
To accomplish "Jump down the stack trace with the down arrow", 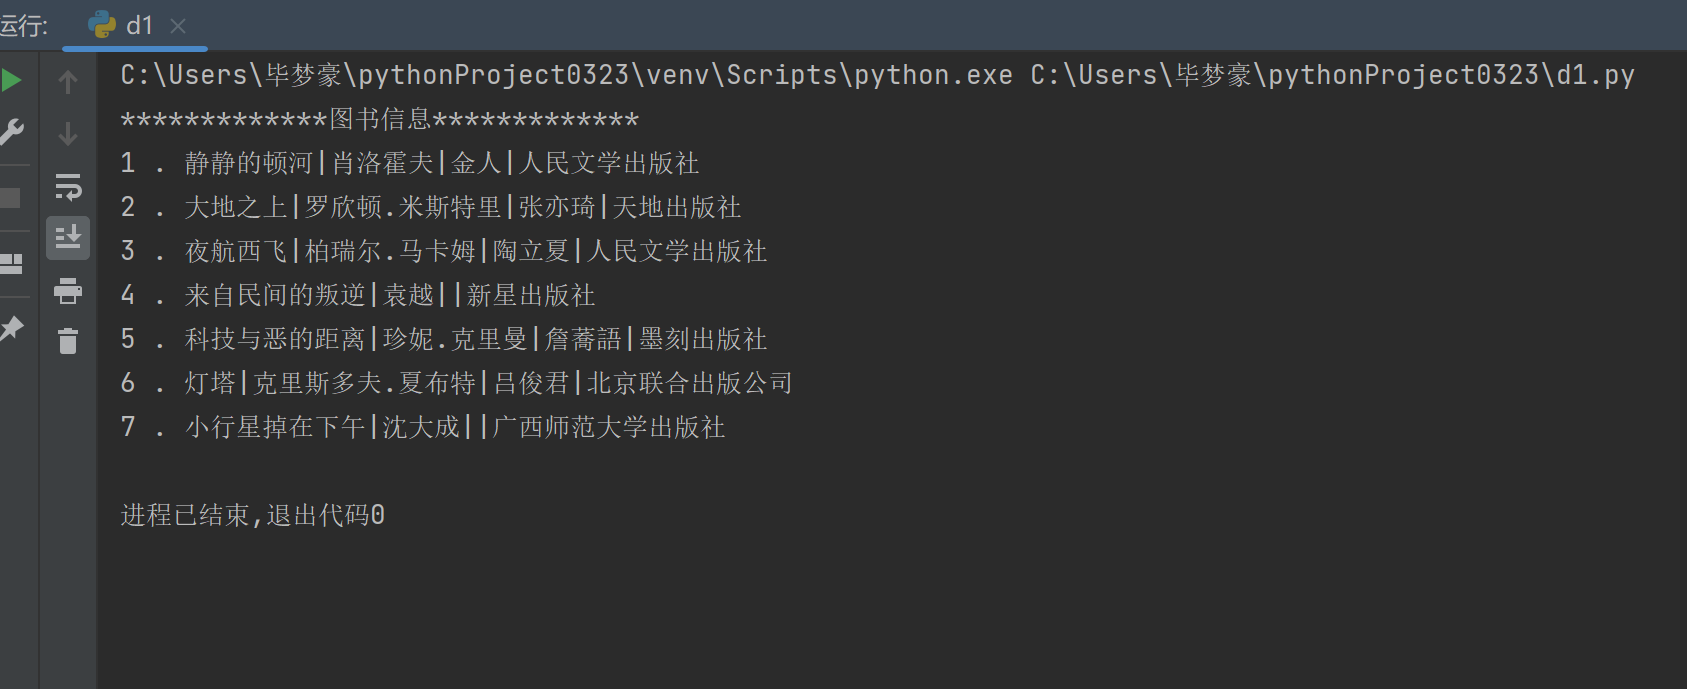I will tap(68, 133).
